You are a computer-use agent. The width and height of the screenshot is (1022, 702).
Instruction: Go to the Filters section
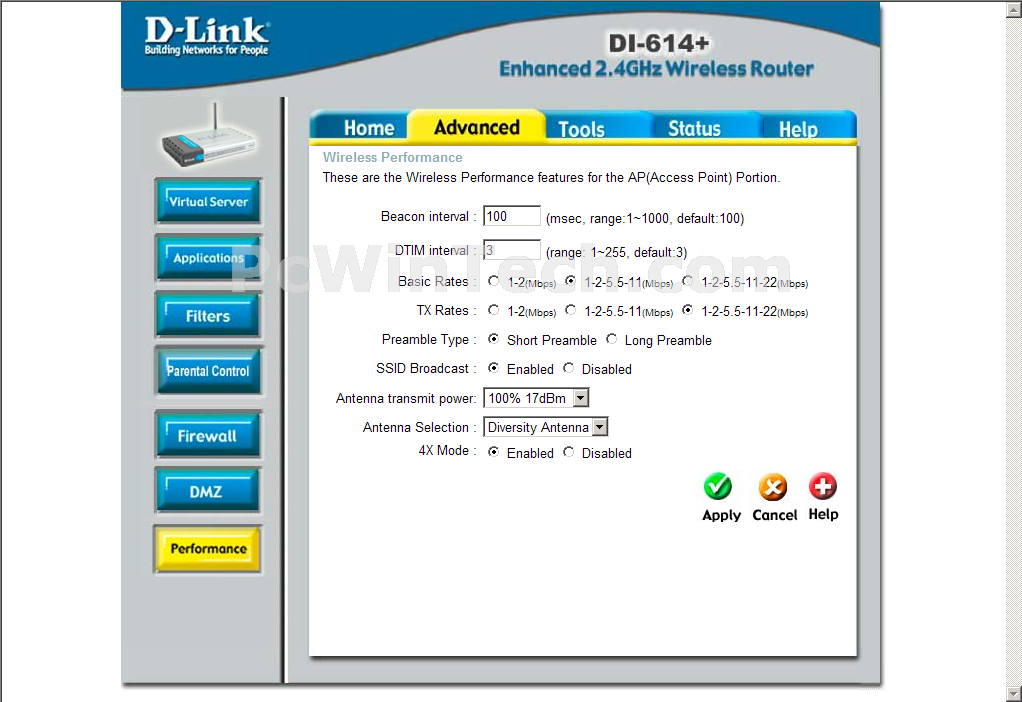[208, 315]
